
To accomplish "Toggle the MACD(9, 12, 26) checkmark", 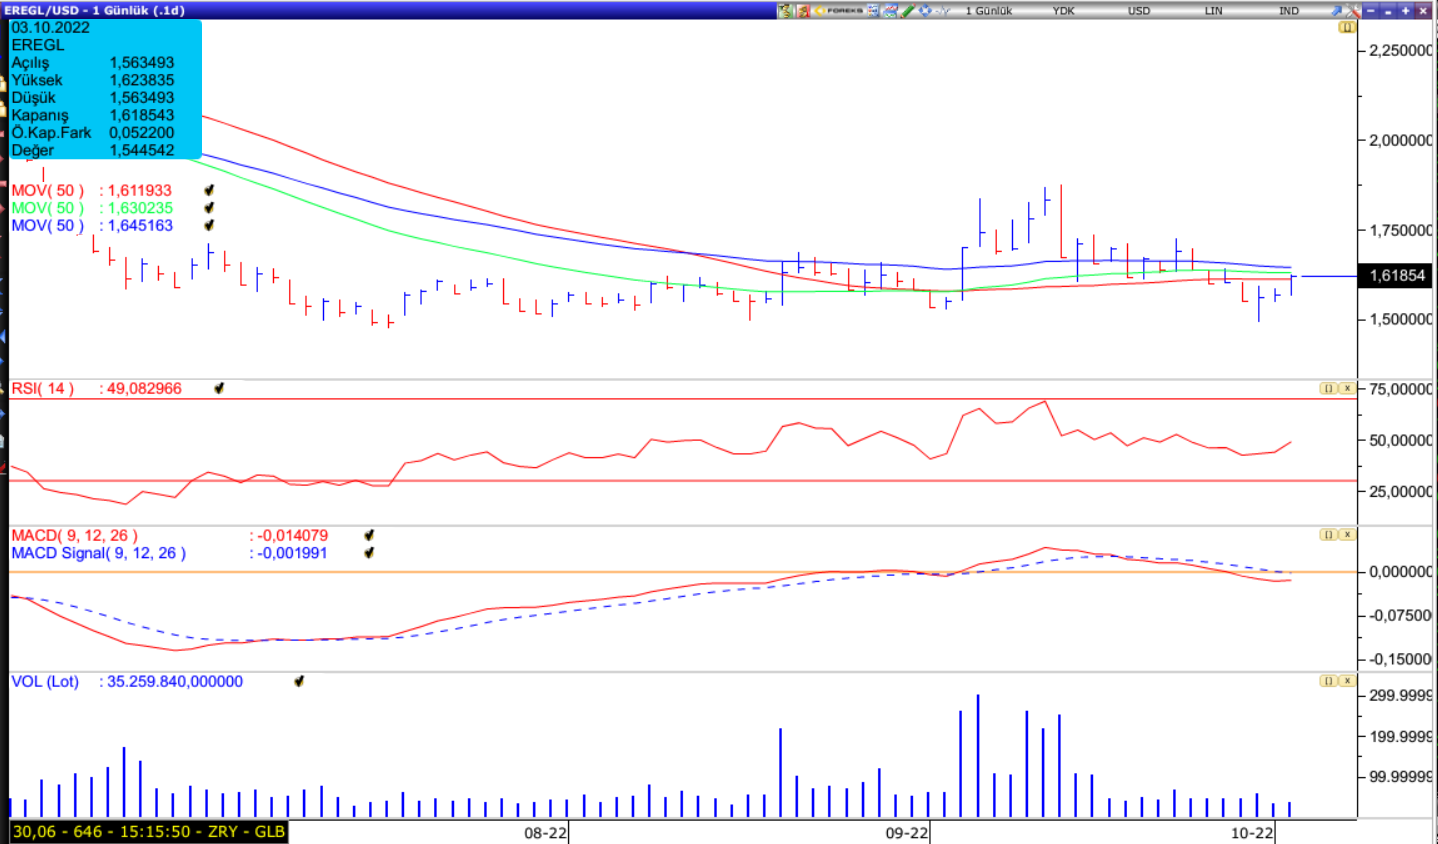I will coord(369,535).
